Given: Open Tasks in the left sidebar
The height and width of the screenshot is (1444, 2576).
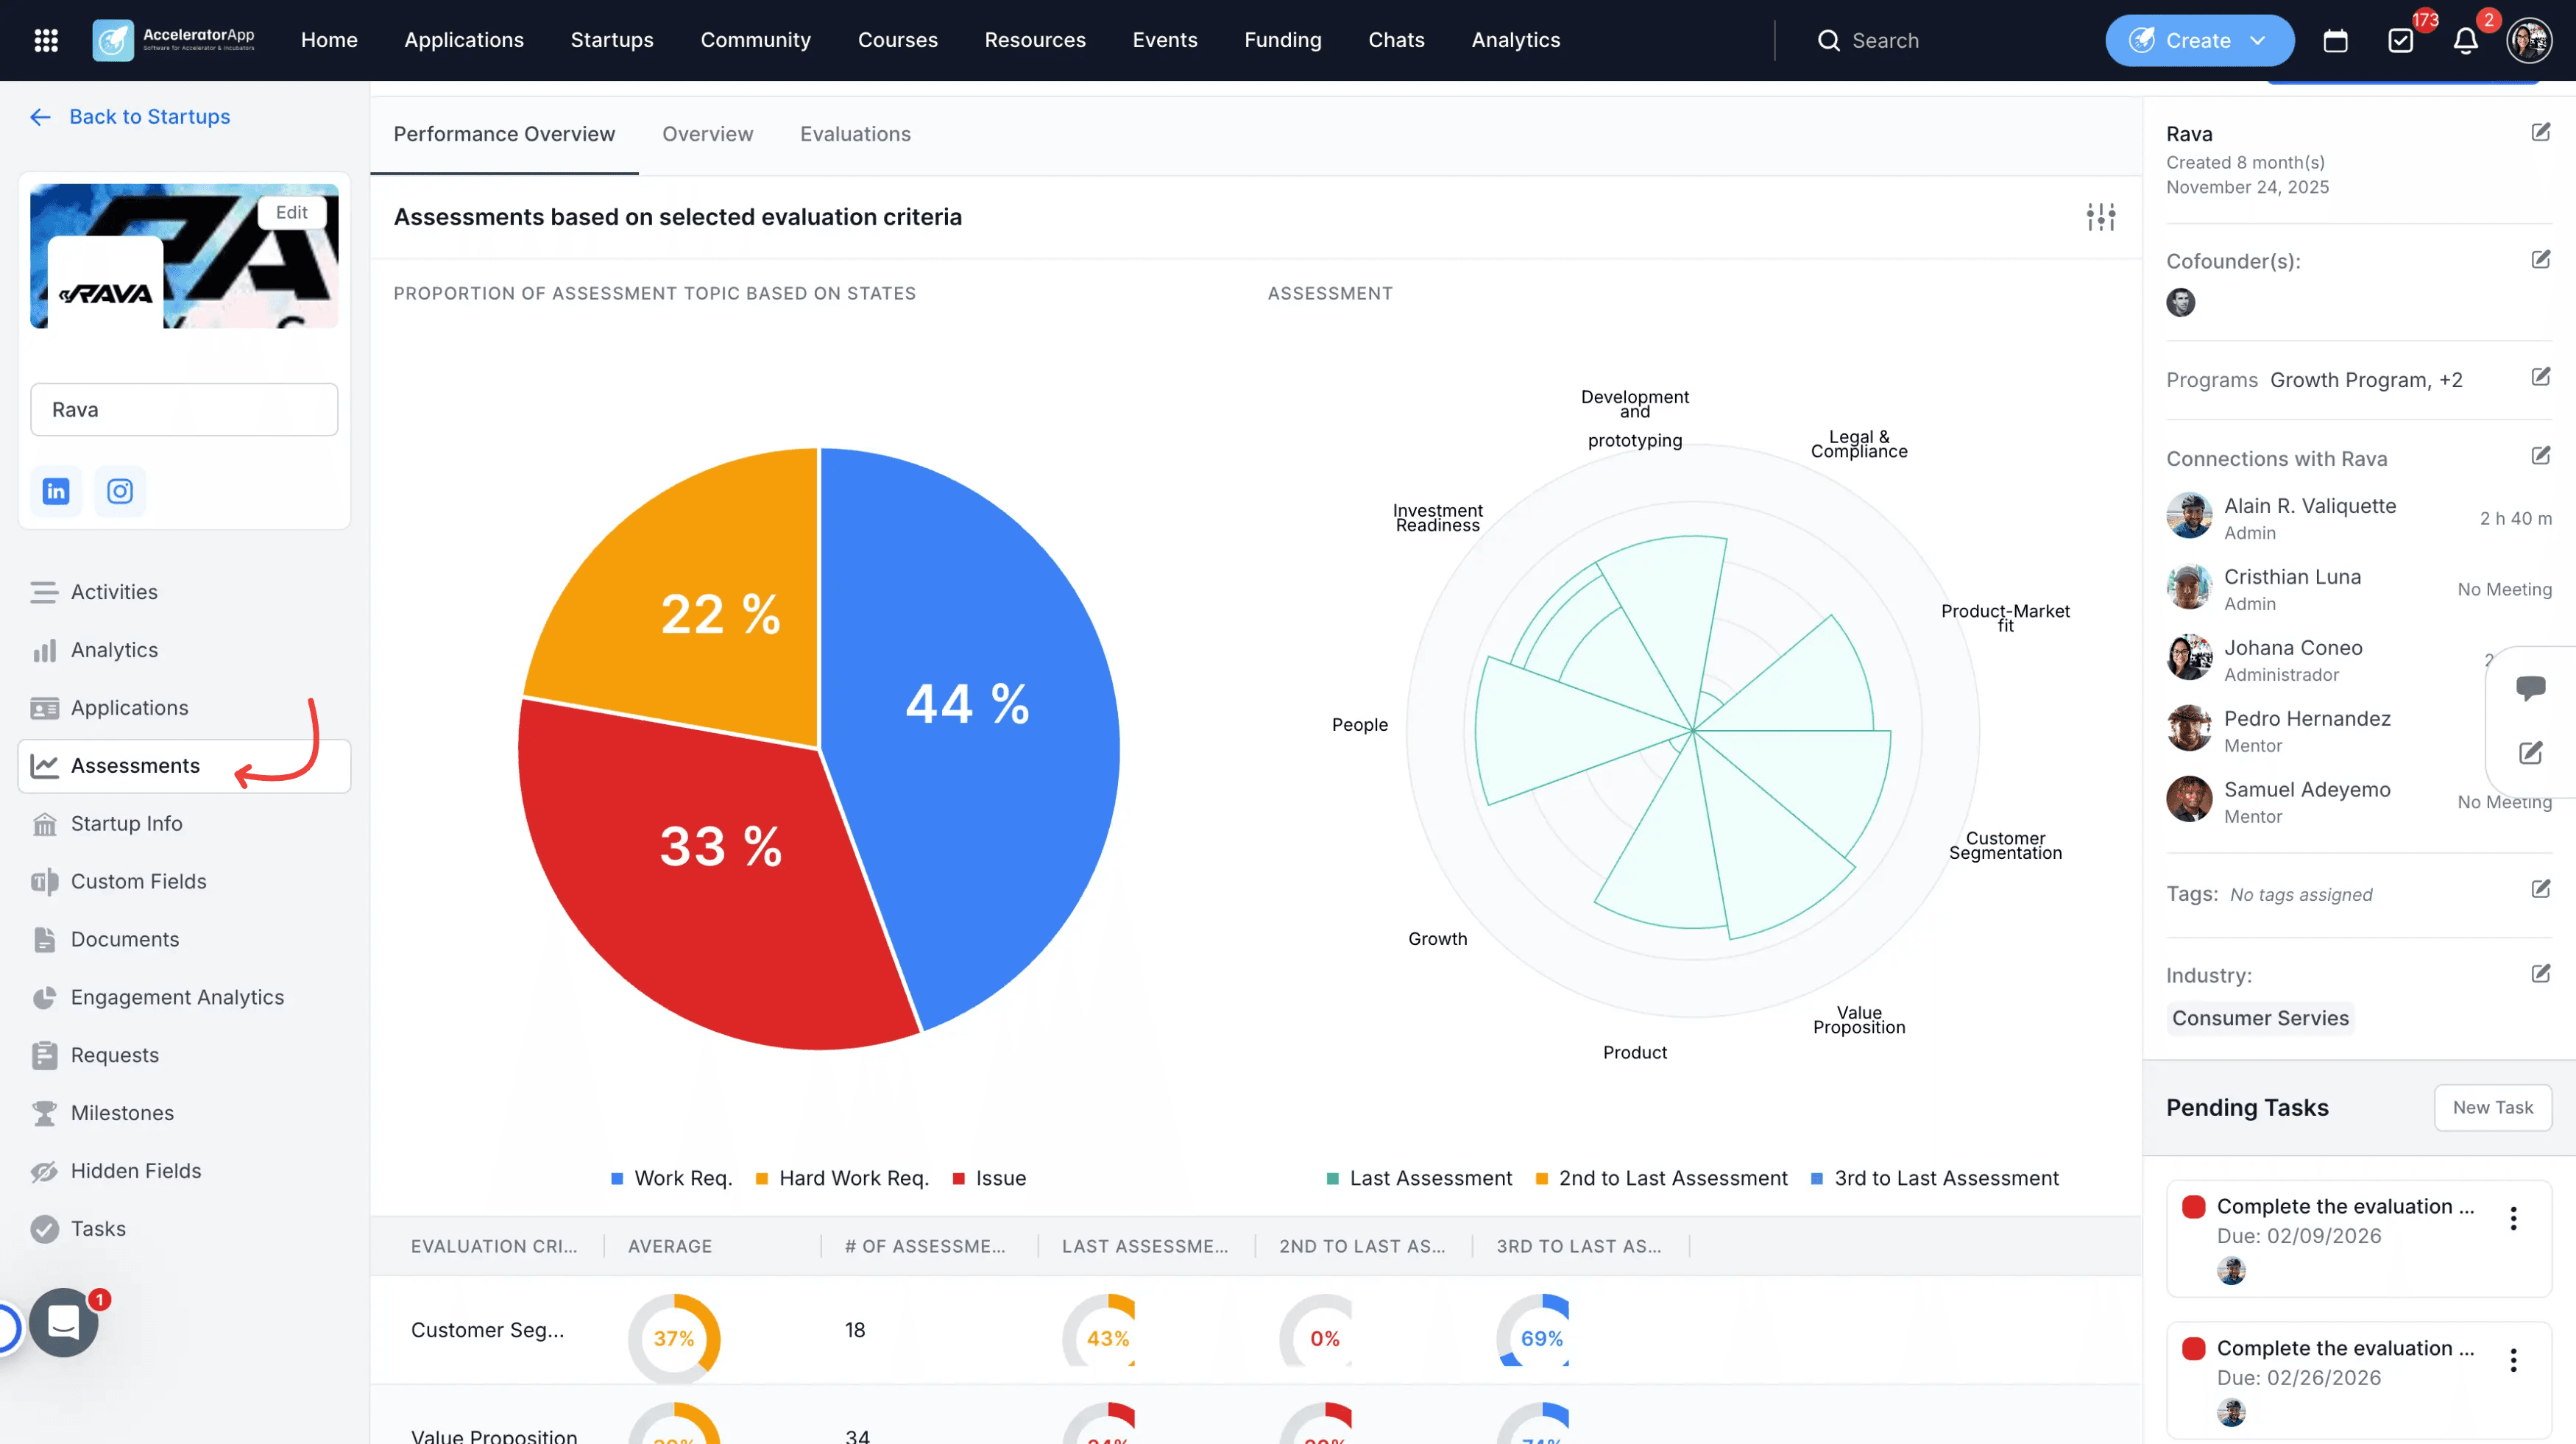Looking at the screenshot, I should (x=184, y=1229).
